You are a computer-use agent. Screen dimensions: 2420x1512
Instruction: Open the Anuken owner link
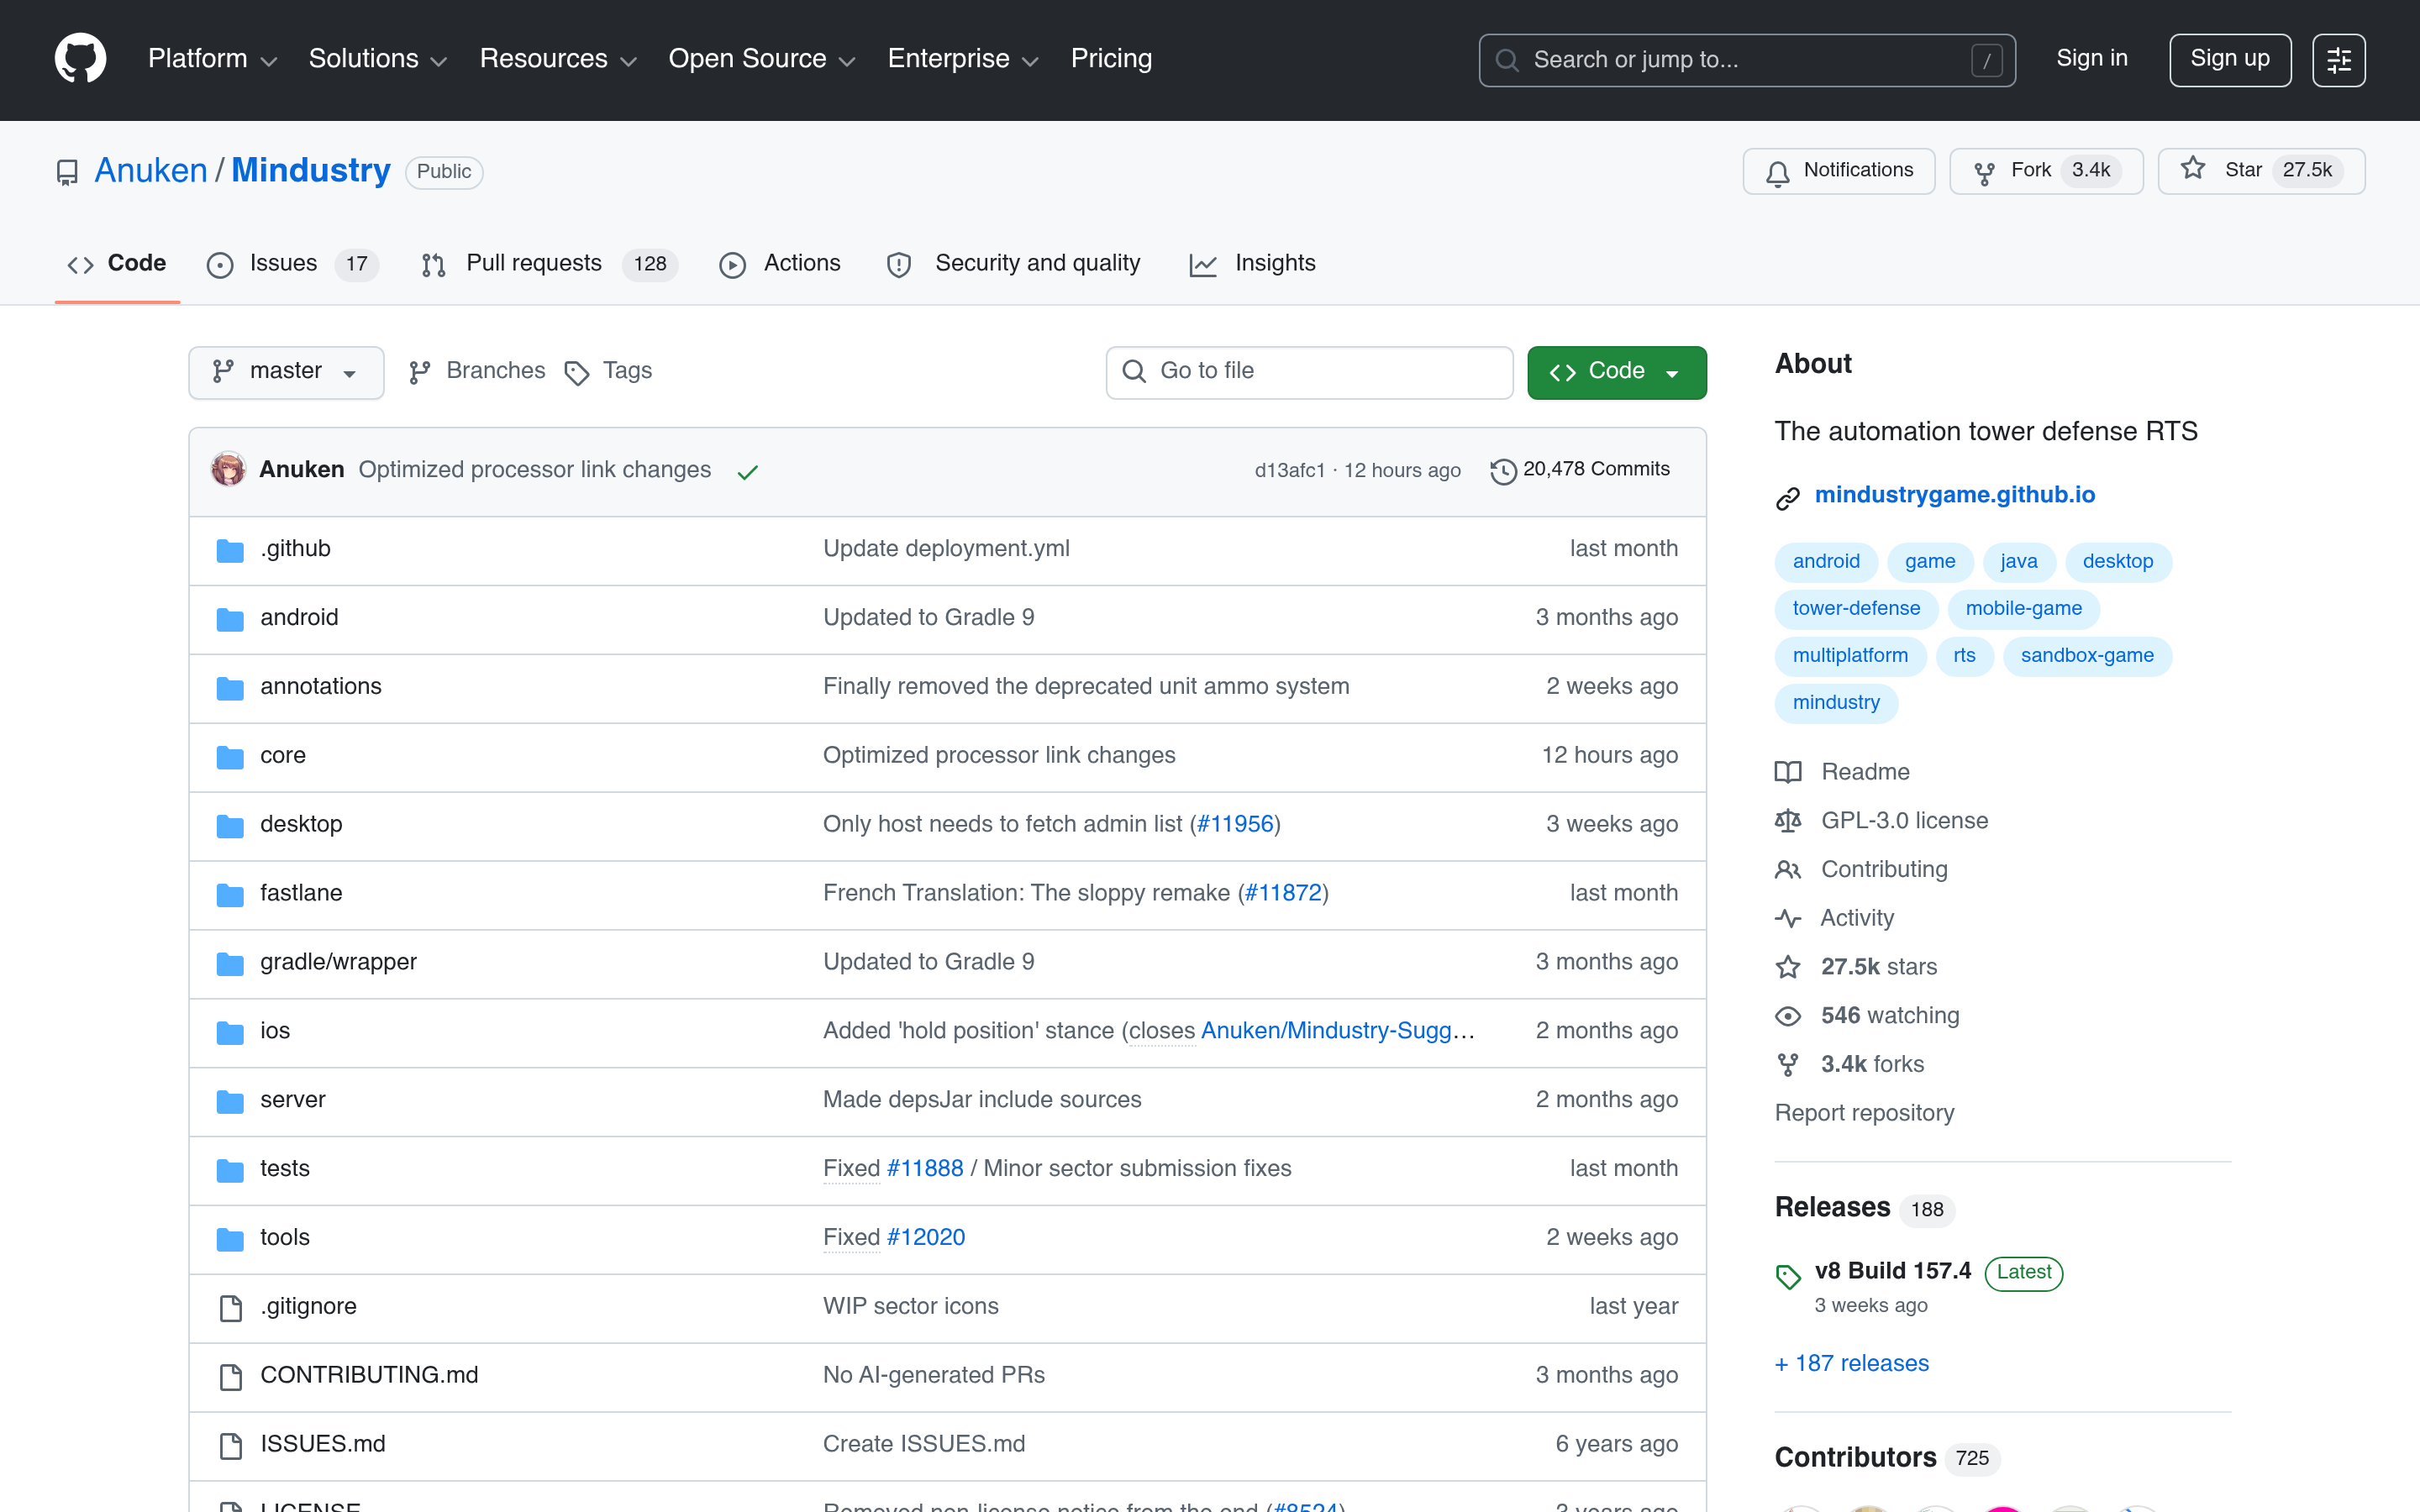coord(151,171)
